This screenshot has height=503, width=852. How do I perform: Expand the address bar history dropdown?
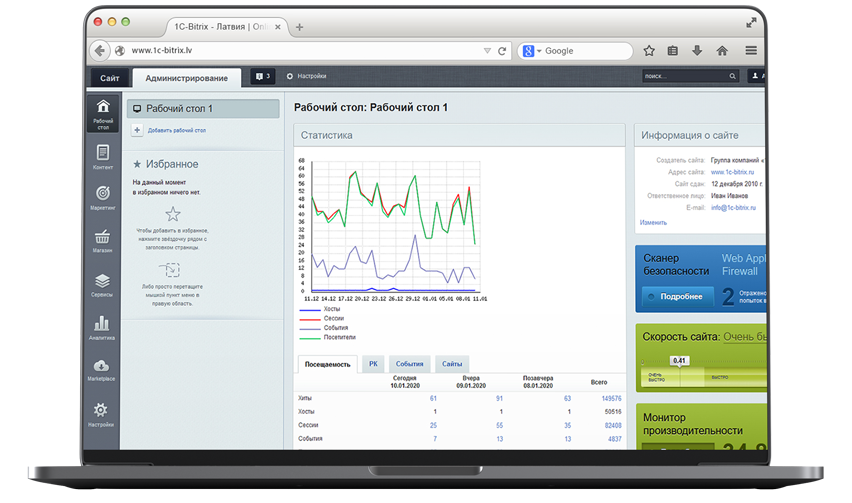click(487, 51)
